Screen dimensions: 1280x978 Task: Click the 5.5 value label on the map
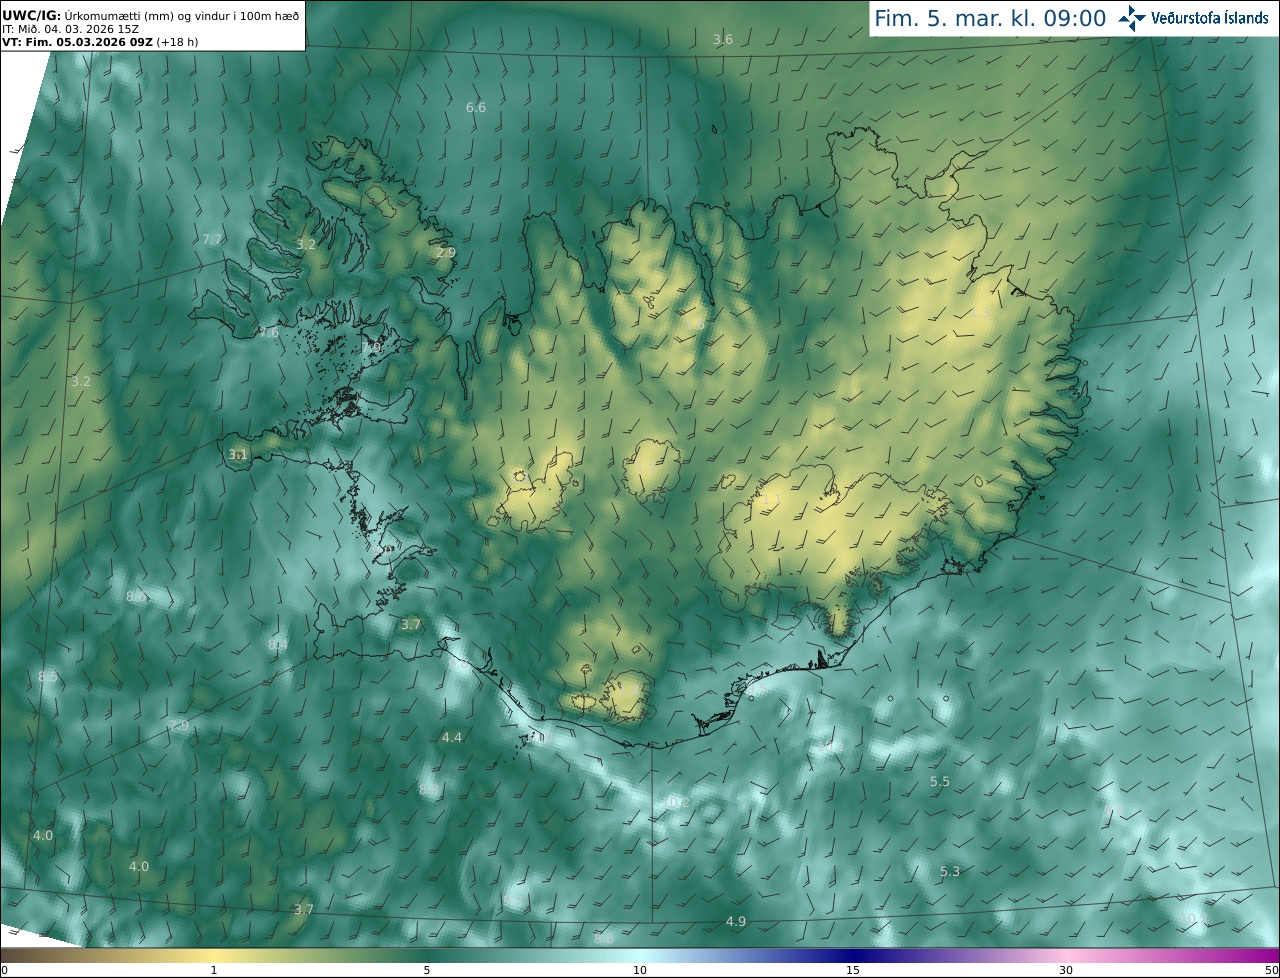940,781
